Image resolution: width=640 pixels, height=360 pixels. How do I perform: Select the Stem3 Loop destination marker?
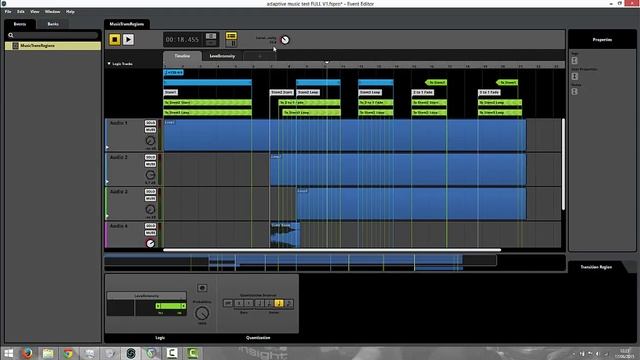[370, 92]
